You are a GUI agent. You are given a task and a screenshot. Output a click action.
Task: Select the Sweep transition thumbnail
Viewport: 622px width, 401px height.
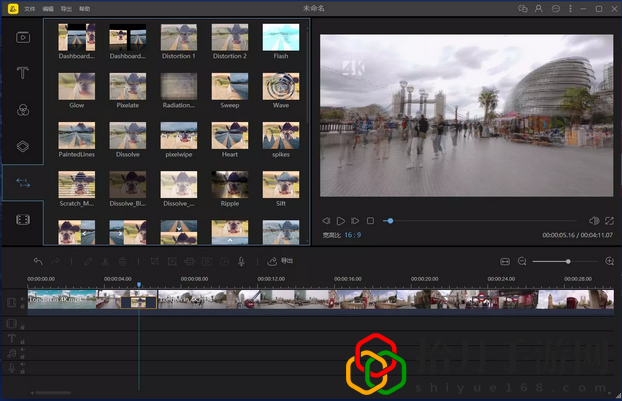point(230,86)
